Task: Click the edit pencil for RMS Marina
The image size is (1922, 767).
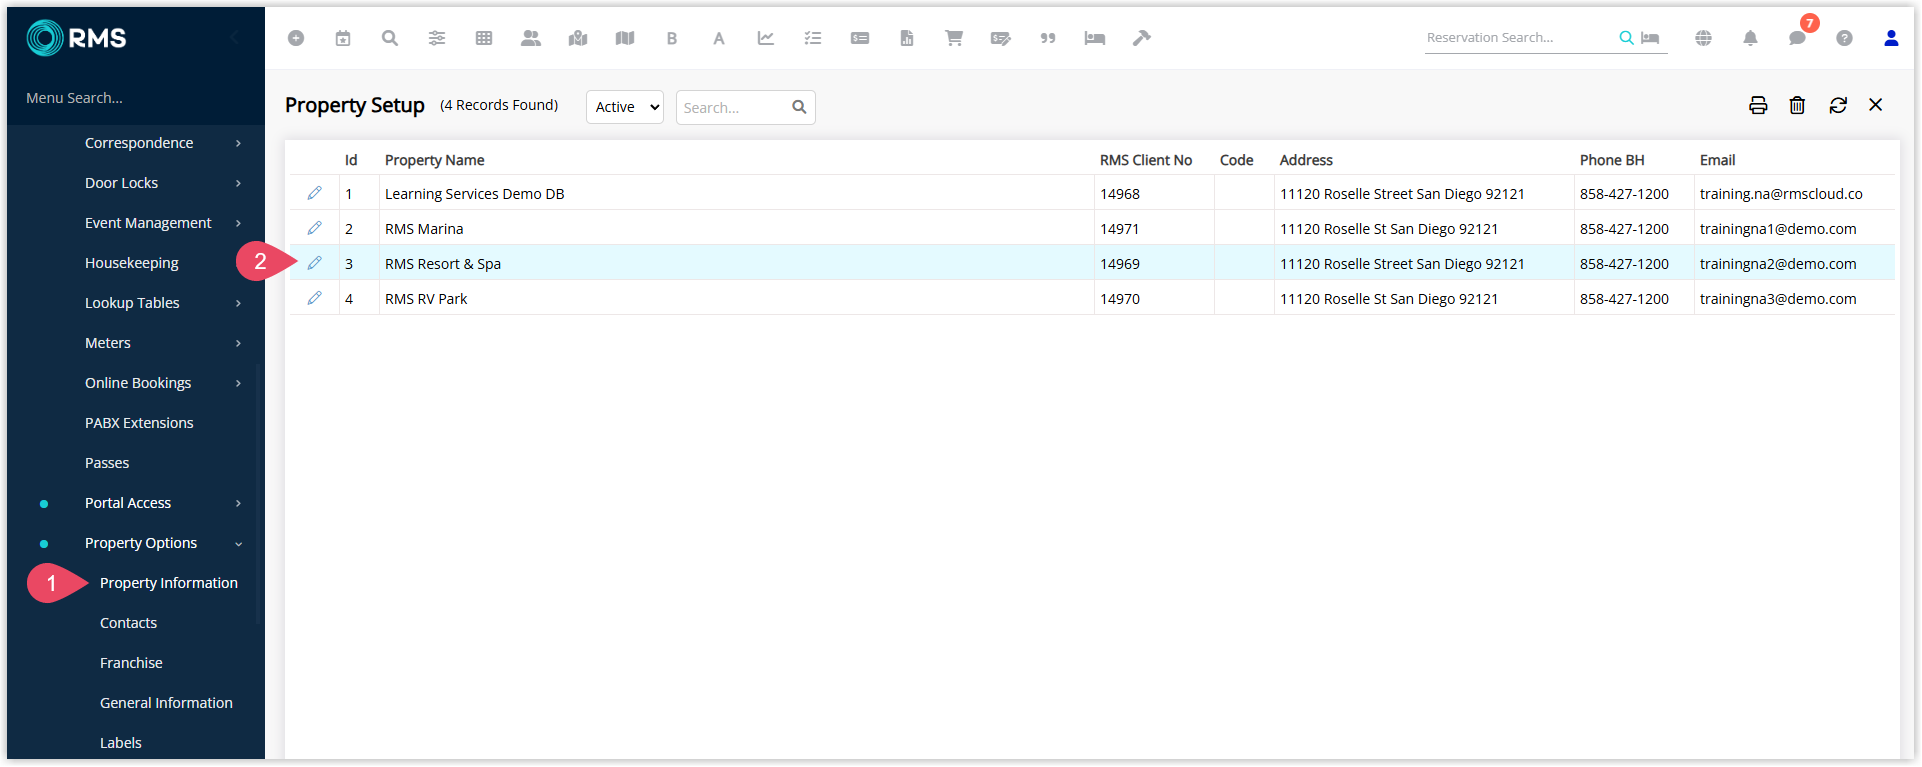Action: pos(314,228)
